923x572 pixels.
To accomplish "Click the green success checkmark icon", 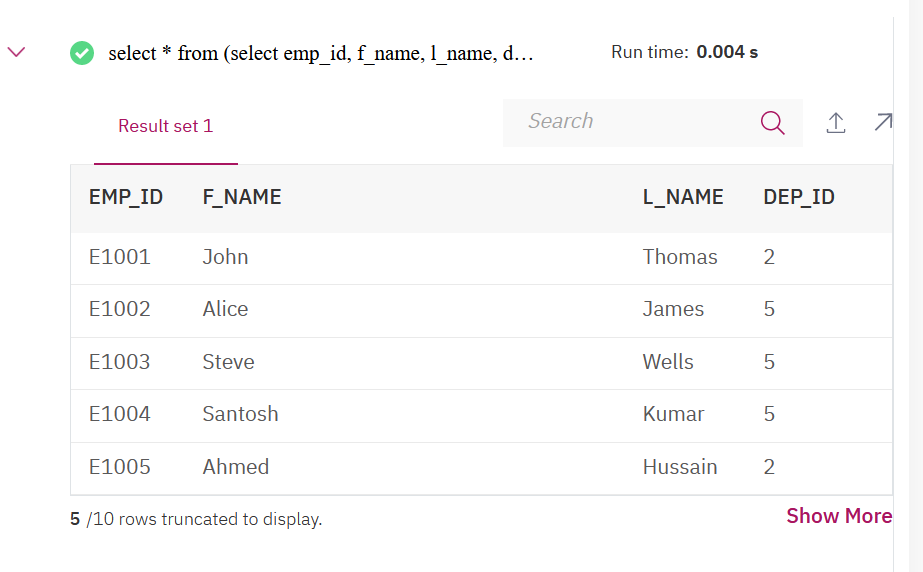I will click(x=82, y=53).
